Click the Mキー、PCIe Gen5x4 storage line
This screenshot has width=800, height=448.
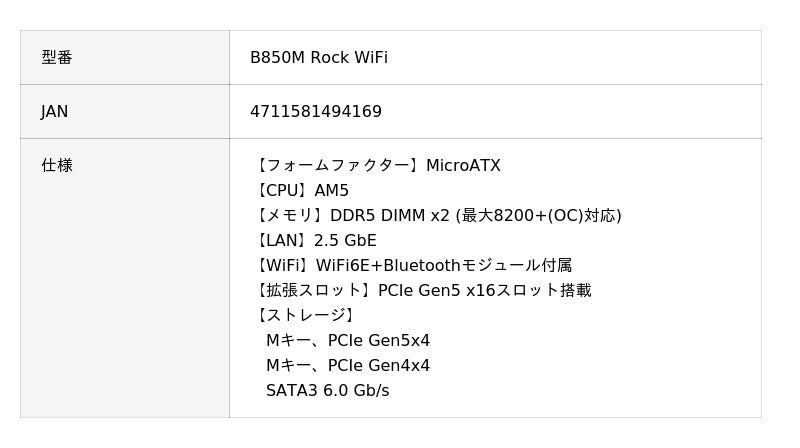(348, 341)
